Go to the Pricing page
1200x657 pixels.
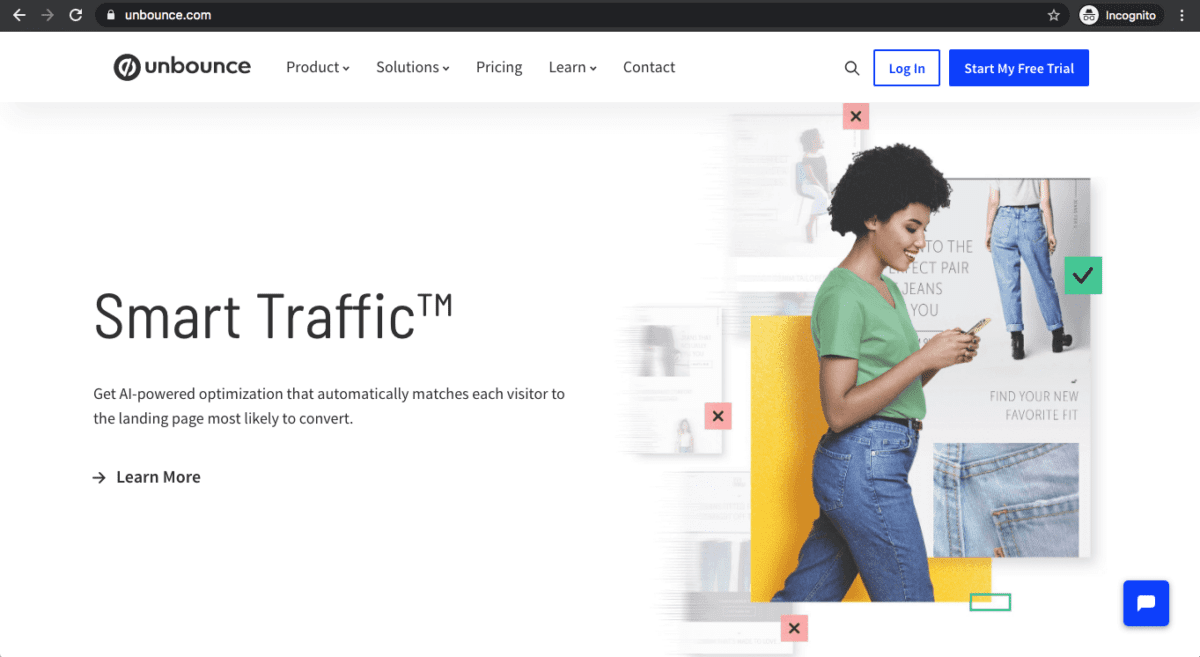point(499,67)
